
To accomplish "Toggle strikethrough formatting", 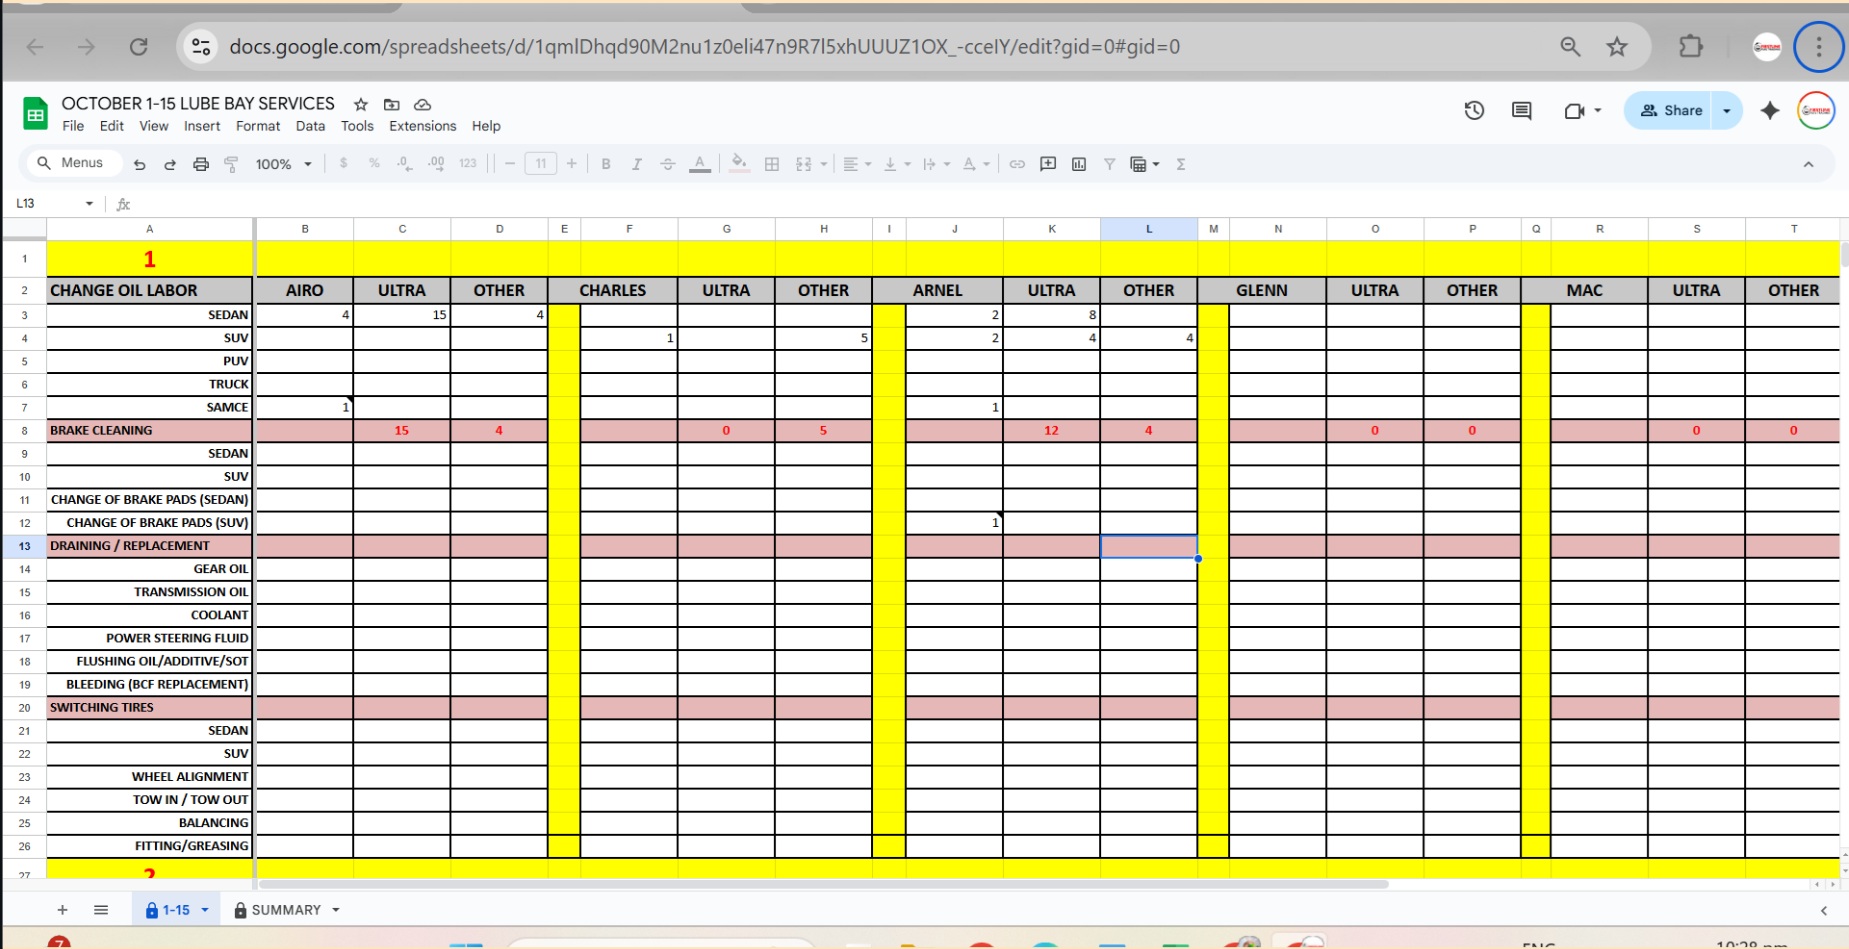I will tap(668, 164).
